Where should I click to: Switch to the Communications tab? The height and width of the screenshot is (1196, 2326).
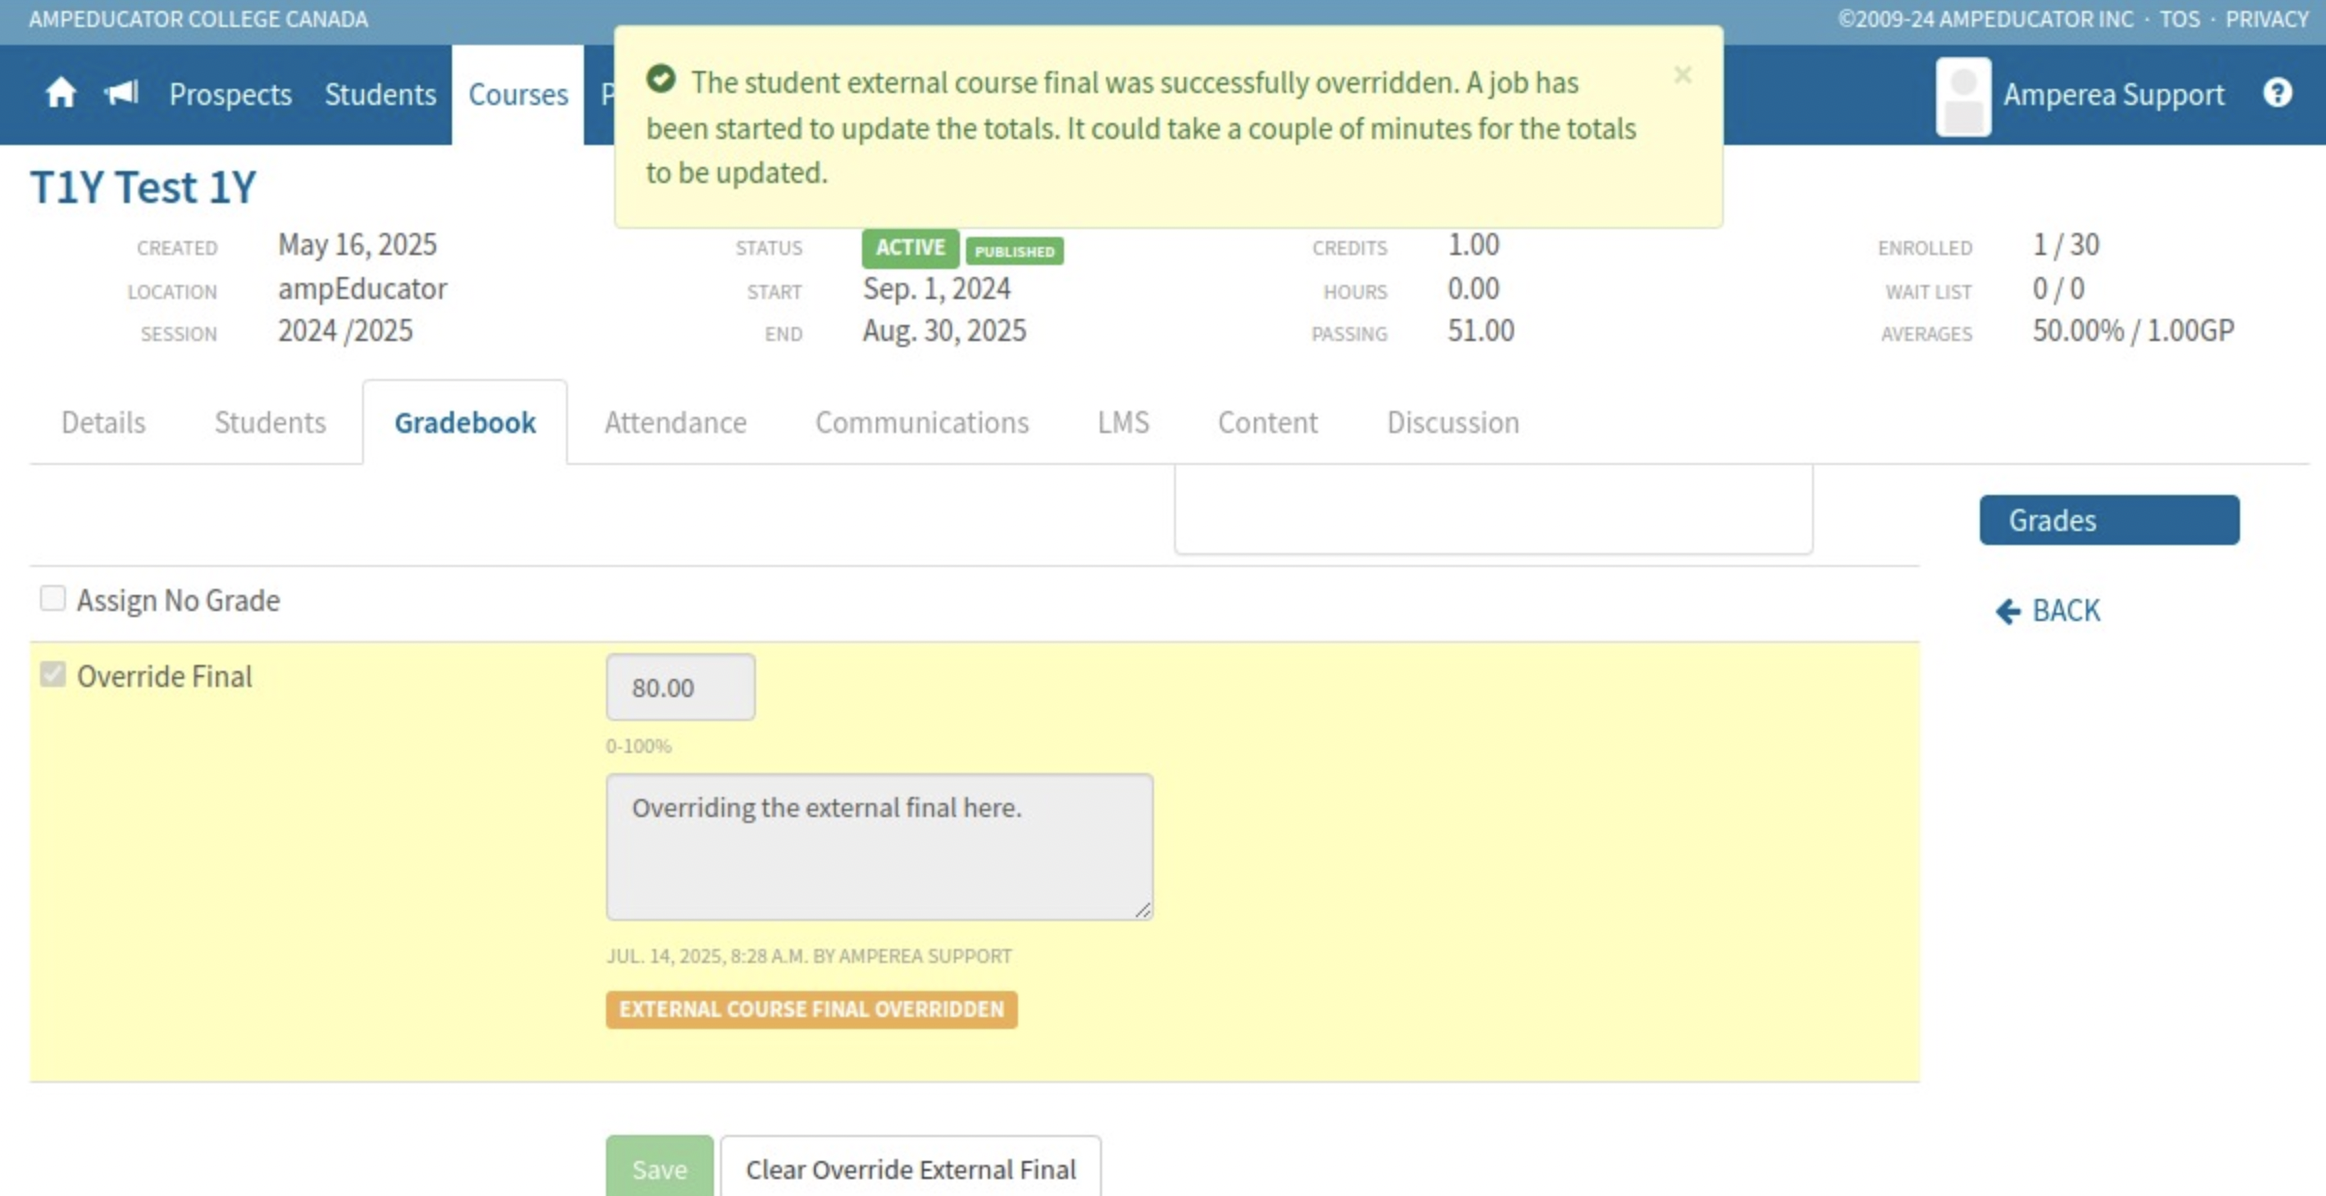click(921, 423)
